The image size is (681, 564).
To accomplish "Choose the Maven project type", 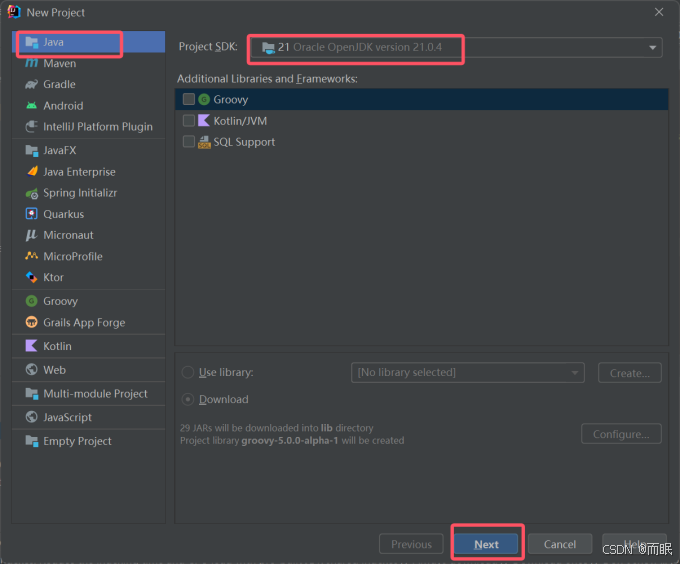I will click(x=89, y=63).
